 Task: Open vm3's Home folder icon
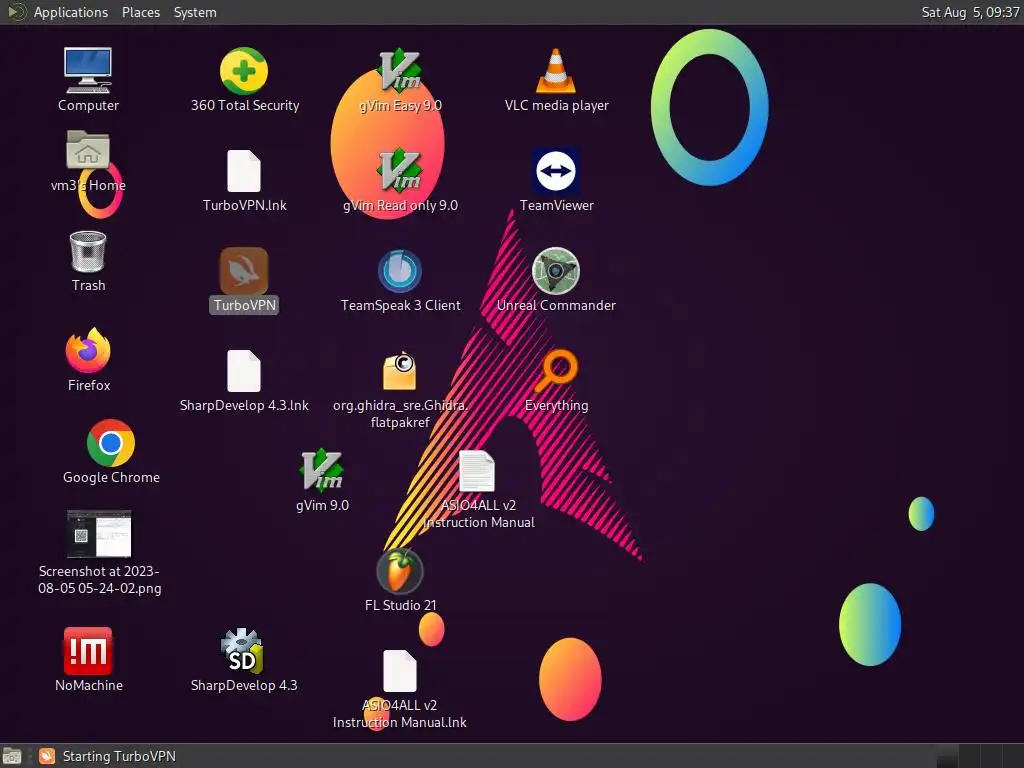[x=88, y=150]
